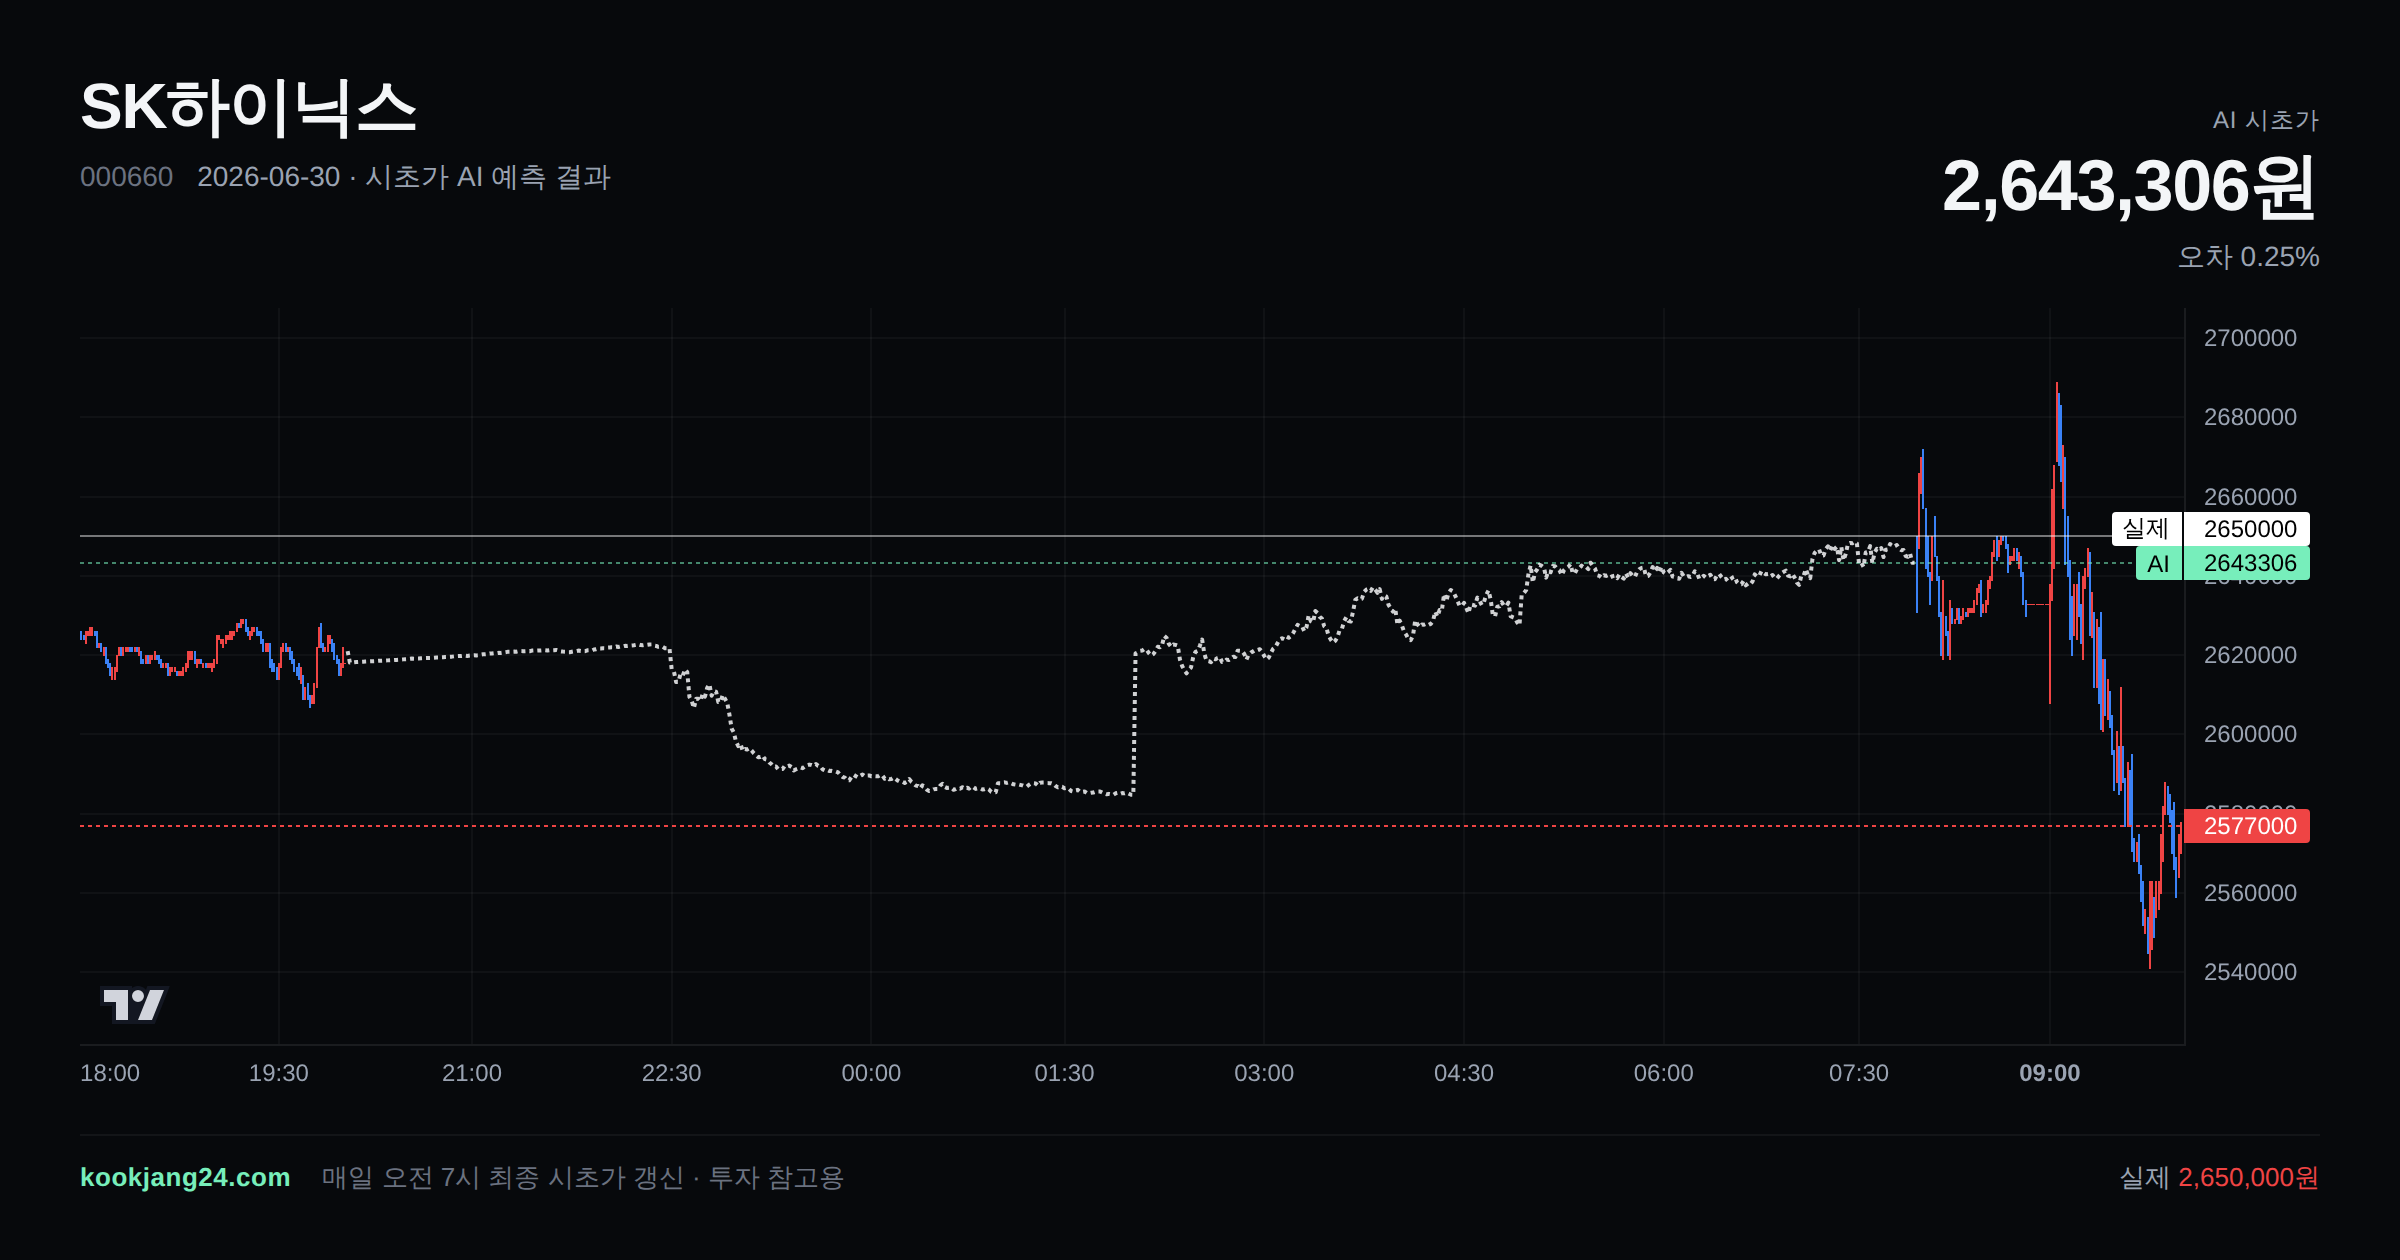Click the 오차 0.25% error text

[x=2248, y=257]
